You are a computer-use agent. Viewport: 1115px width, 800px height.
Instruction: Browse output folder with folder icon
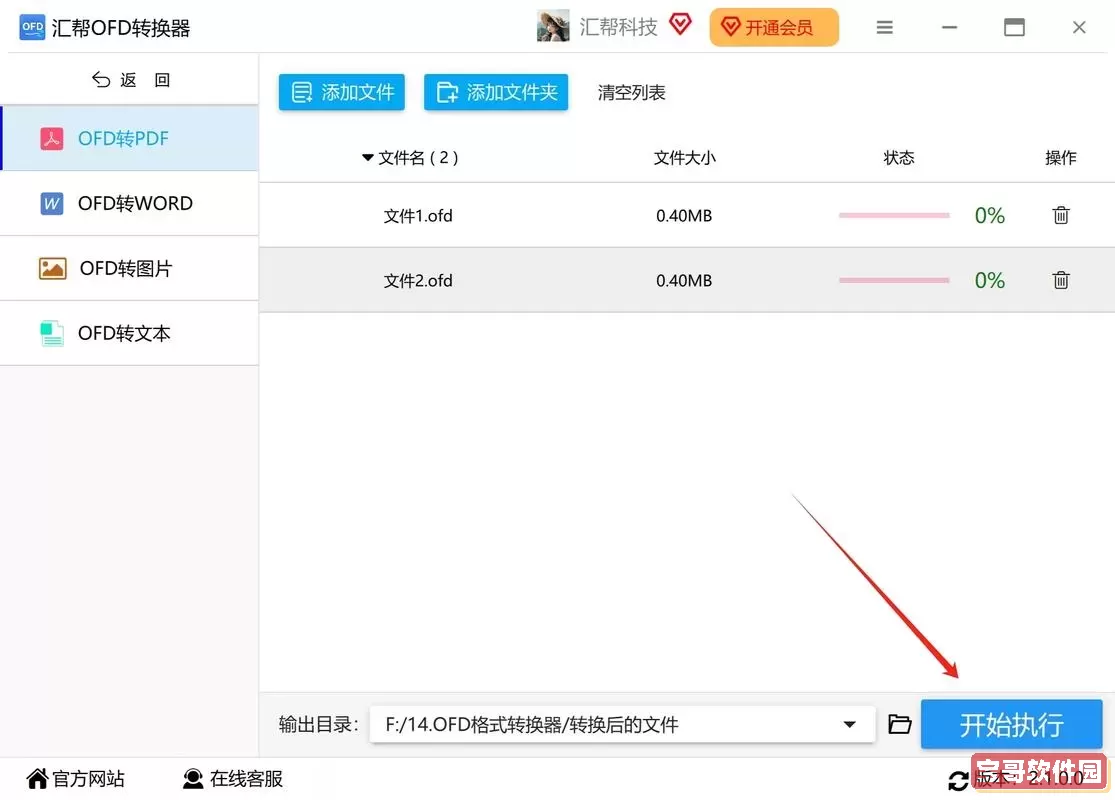click(x=900, y=724)
